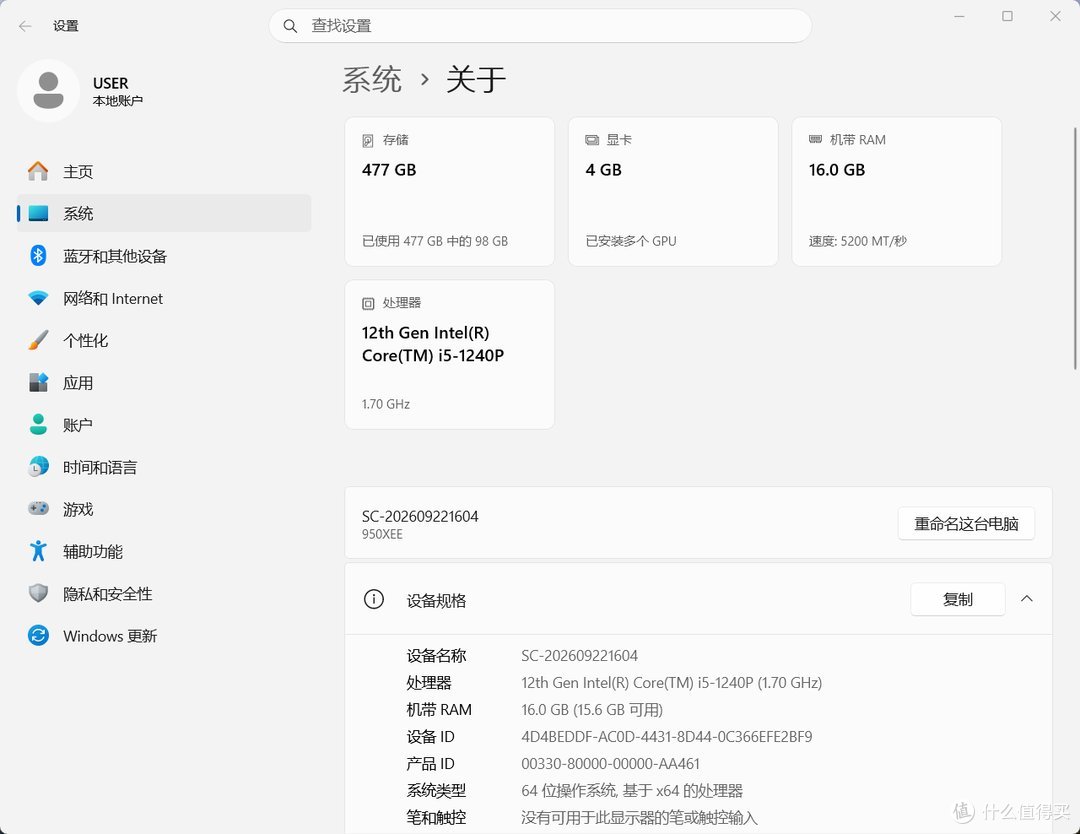Image resolution: width=1080 pixels, height=834 pixels.
Task: Click the Home house icon
Action: point(38,171)
